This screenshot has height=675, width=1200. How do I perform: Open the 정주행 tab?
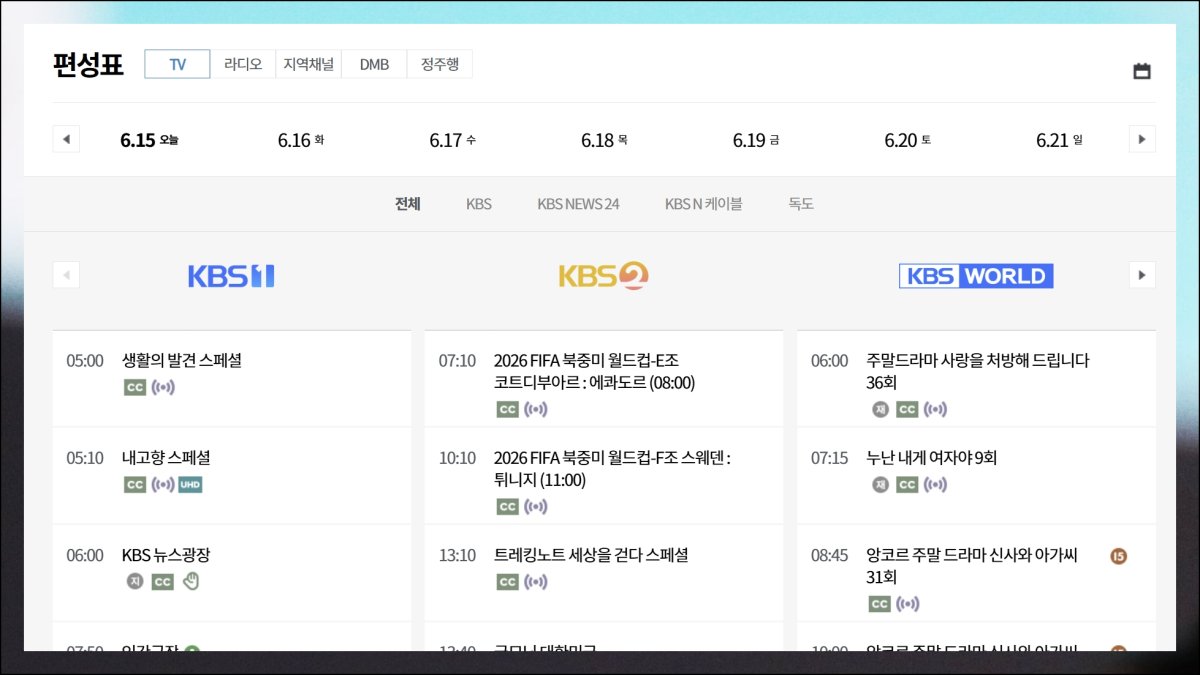pos(440,64)
